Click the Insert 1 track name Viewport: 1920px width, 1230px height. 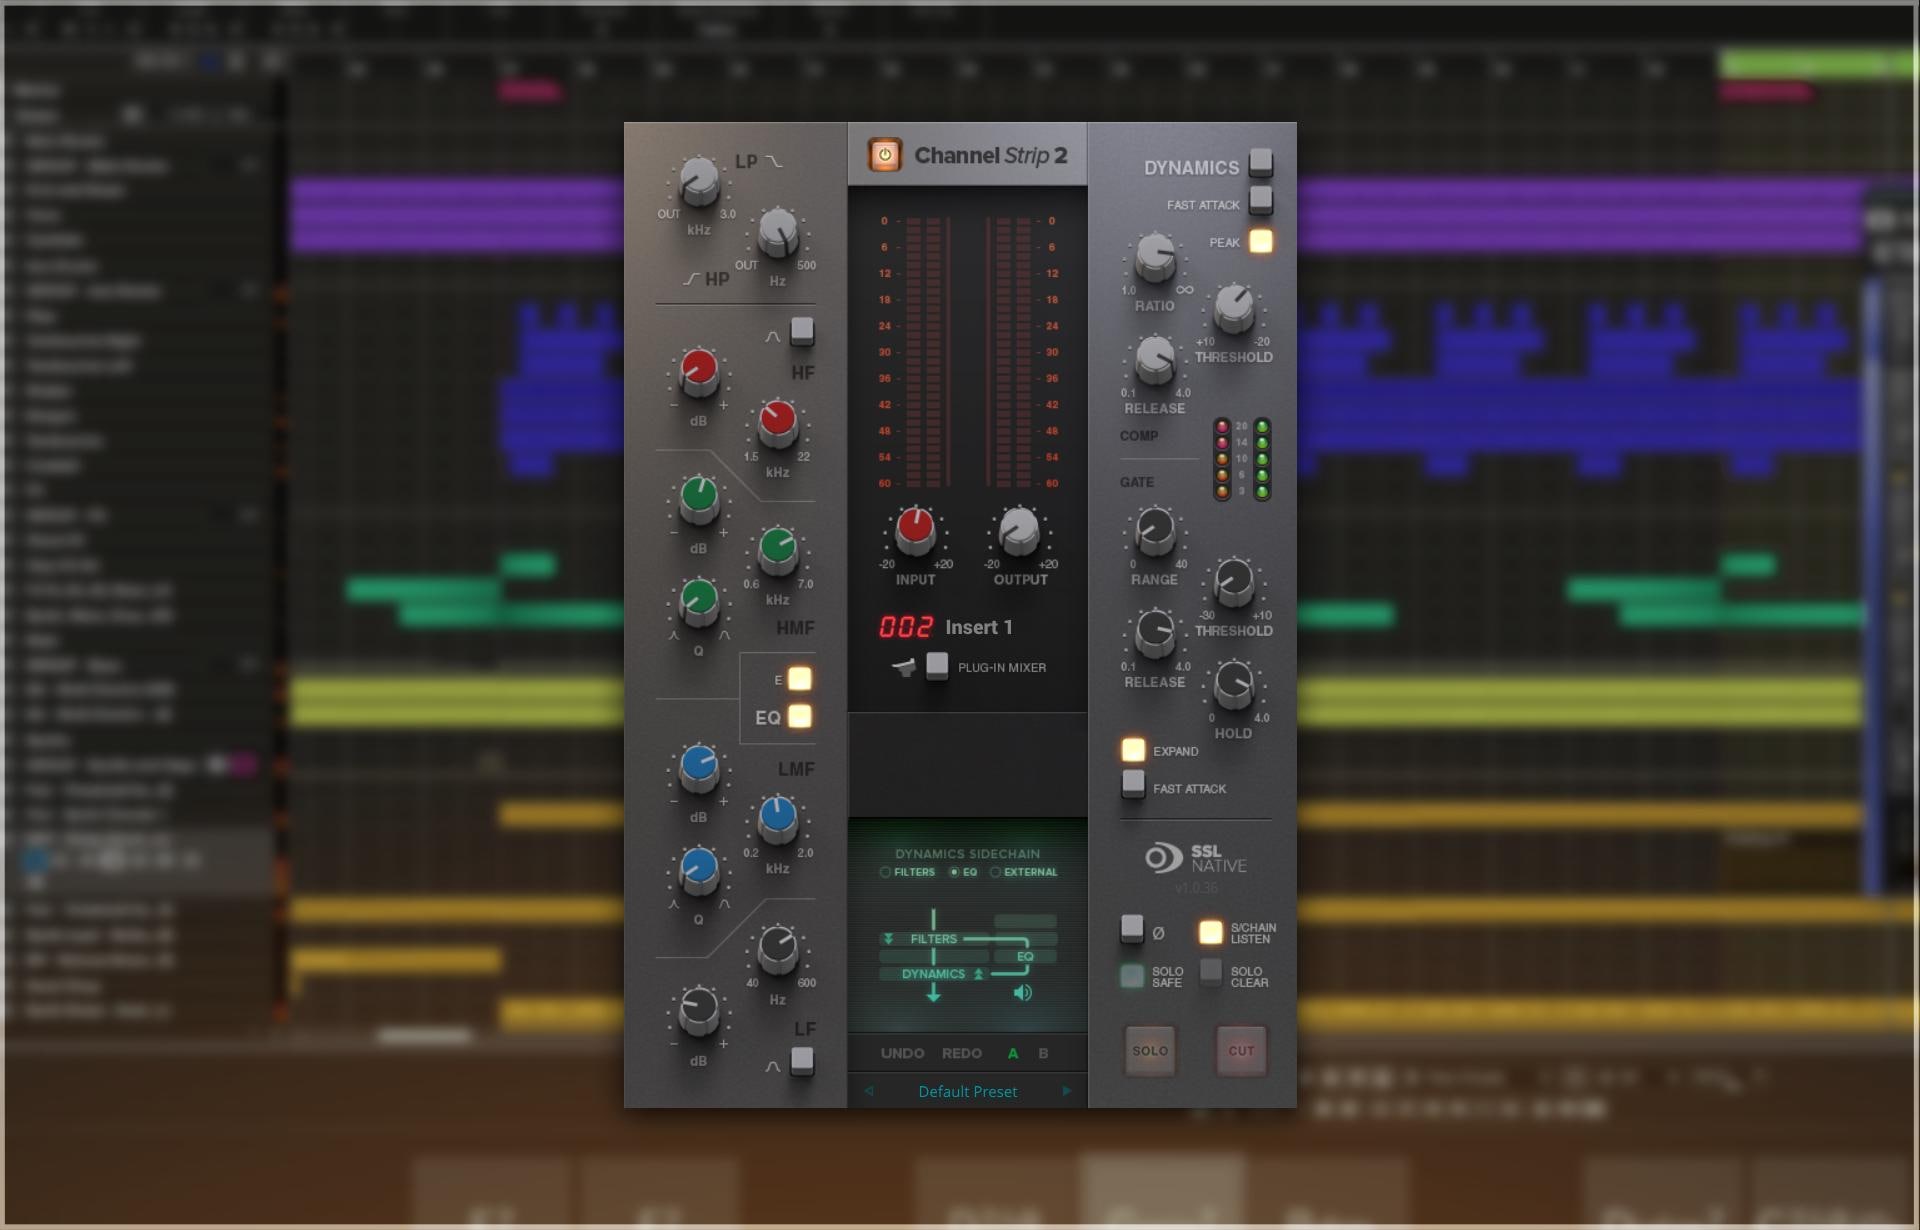979,627
